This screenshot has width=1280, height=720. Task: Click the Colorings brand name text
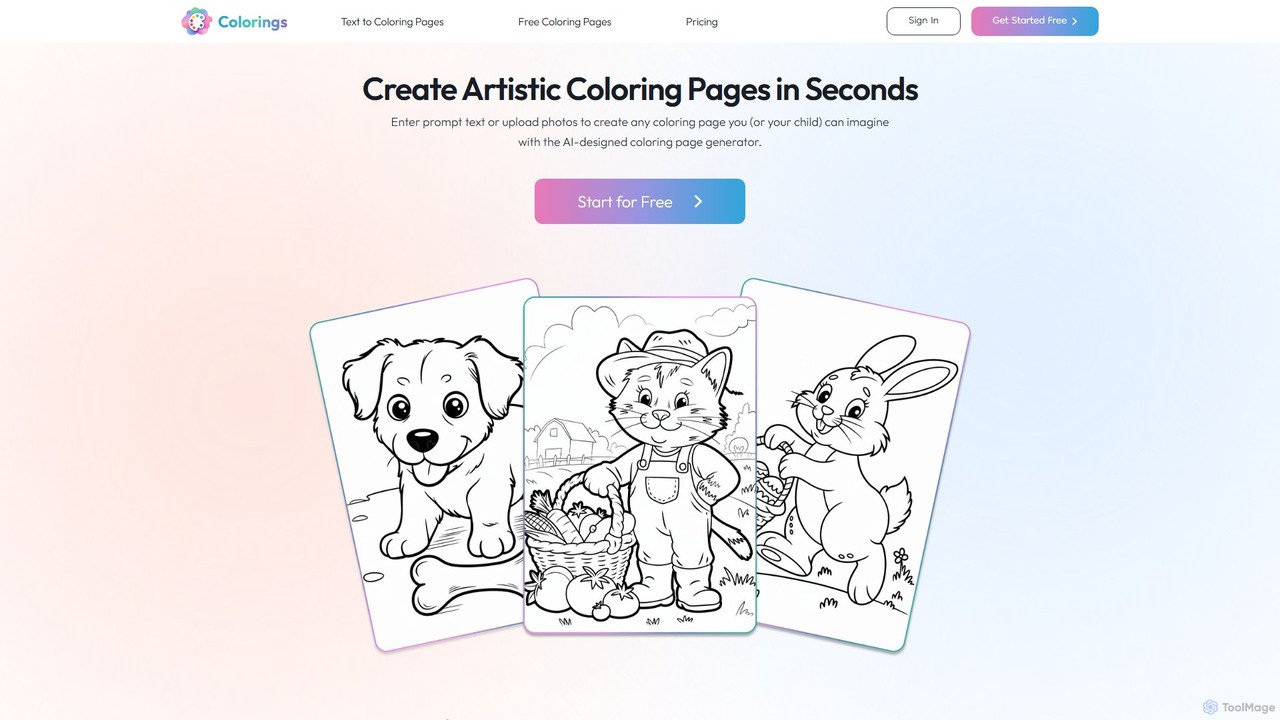pyautogui.click(x=252, y=21)
